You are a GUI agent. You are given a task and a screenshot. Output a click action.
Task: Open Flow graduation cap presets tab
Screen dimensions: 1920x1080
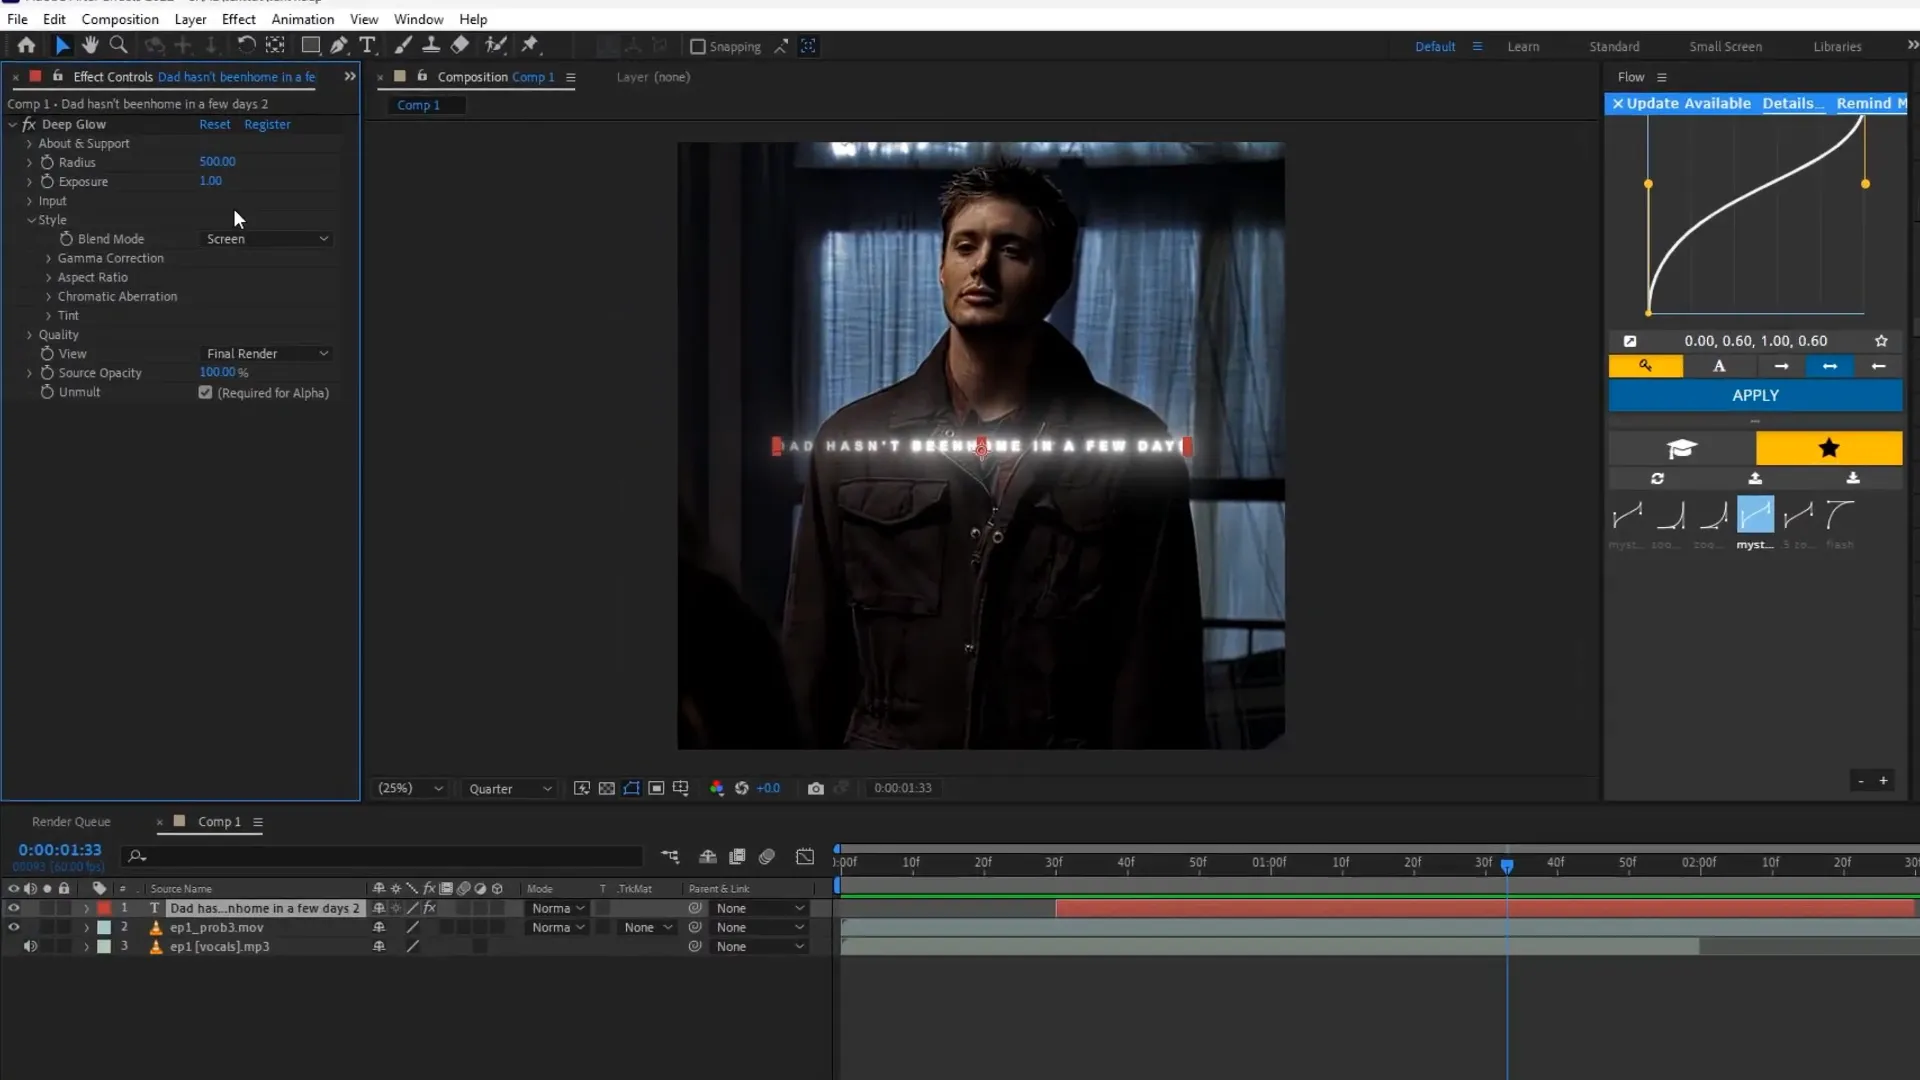(1682, 448)
